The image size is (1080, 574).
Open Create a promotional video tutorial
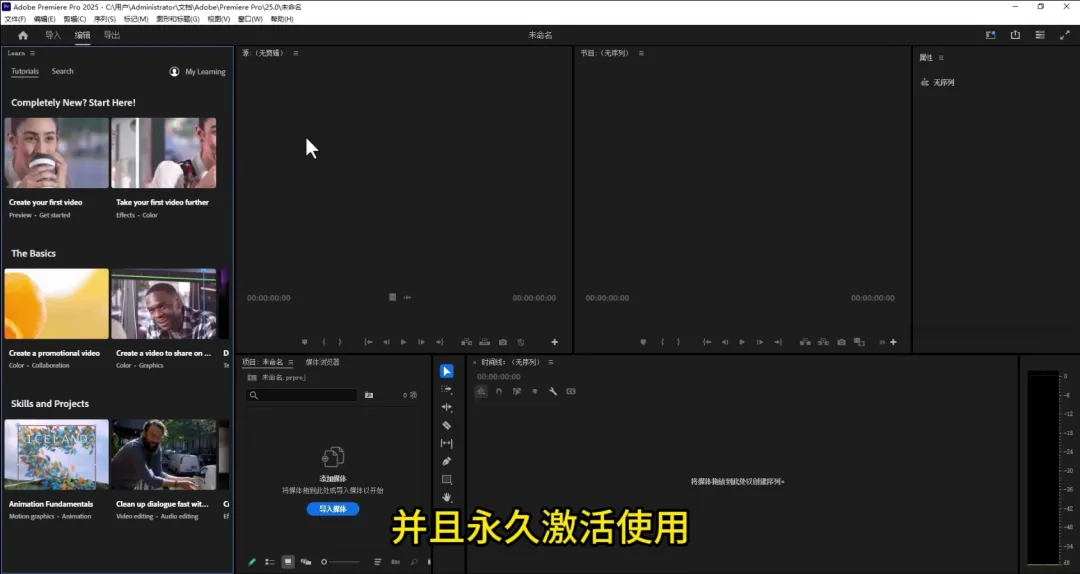(56, 304)
